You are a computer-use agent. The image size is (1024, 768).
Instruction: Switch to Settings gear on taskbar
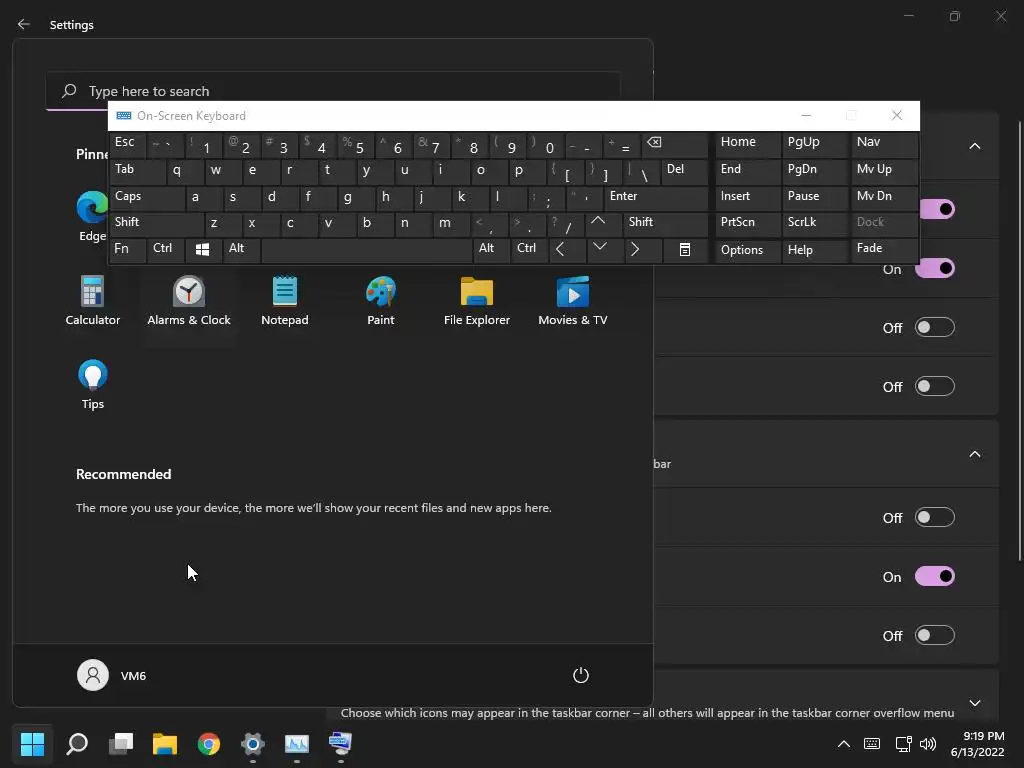click(253, 743)
